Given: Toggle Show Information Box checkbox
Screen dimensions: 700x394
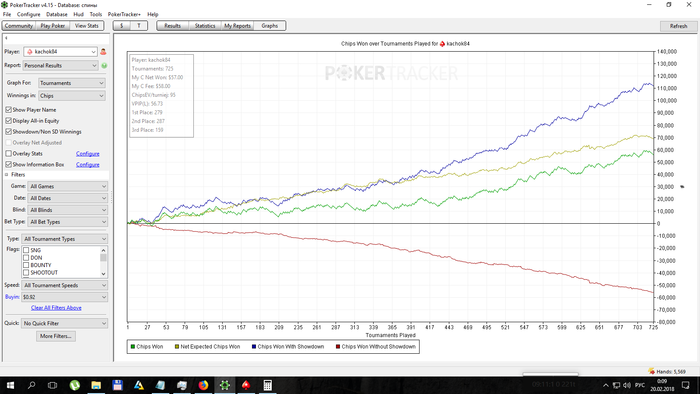Looking at the screenshot, I should click(x=8, y=165).
